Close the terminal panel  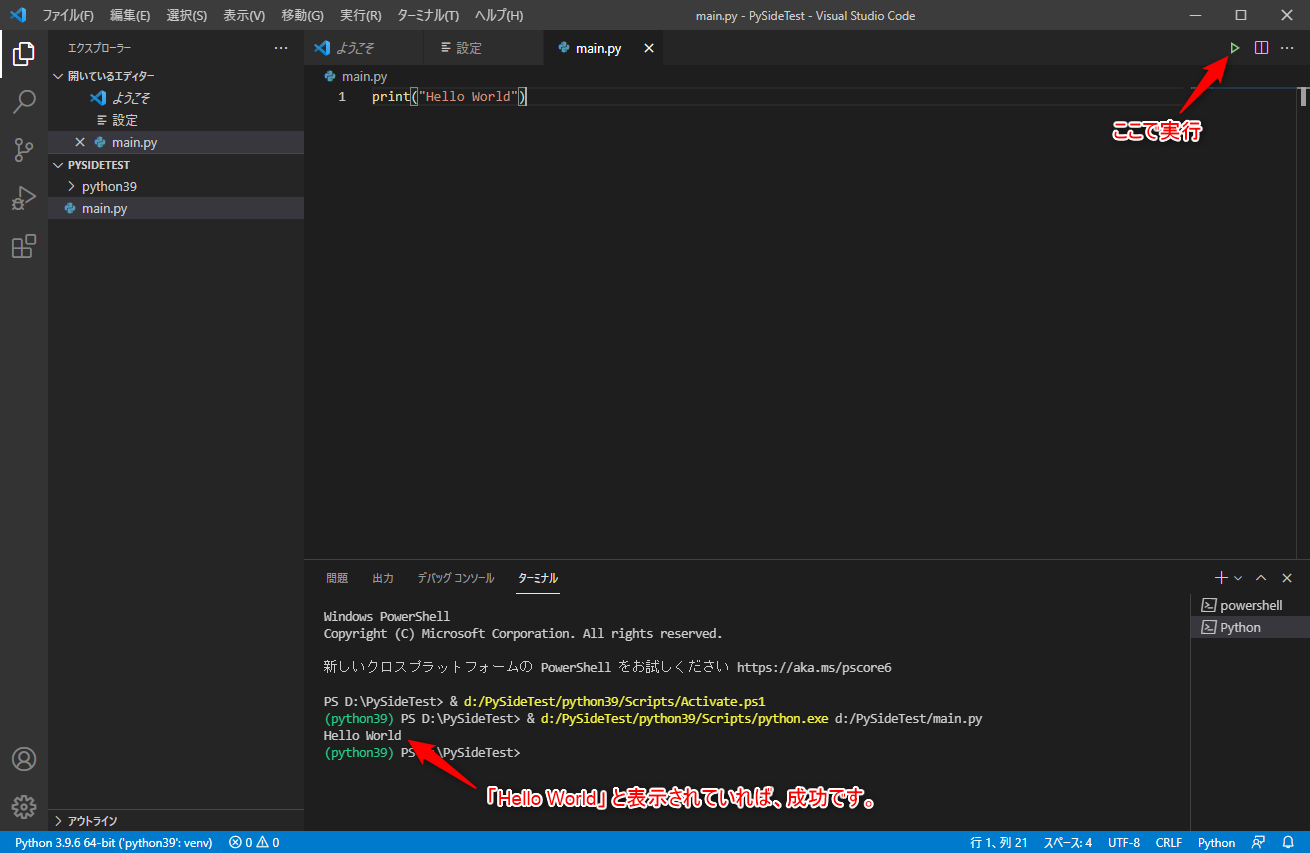pyautogui.click(x=1287, y=578)
